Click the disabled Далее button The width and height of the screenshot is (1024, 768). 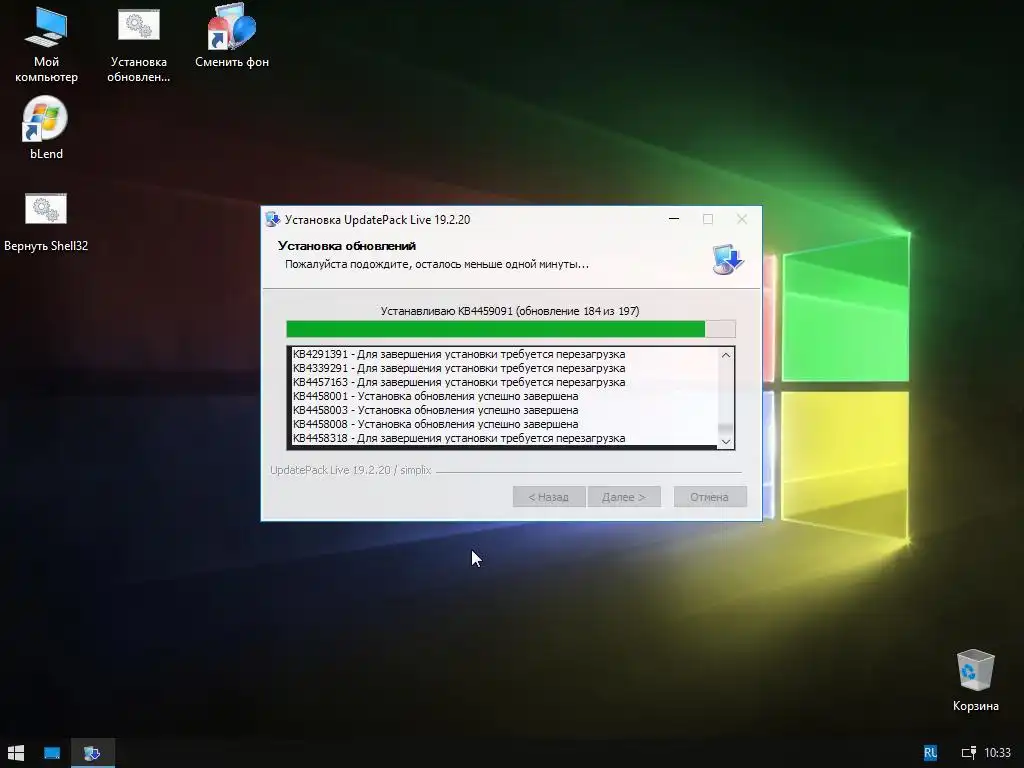click(624, 497)
